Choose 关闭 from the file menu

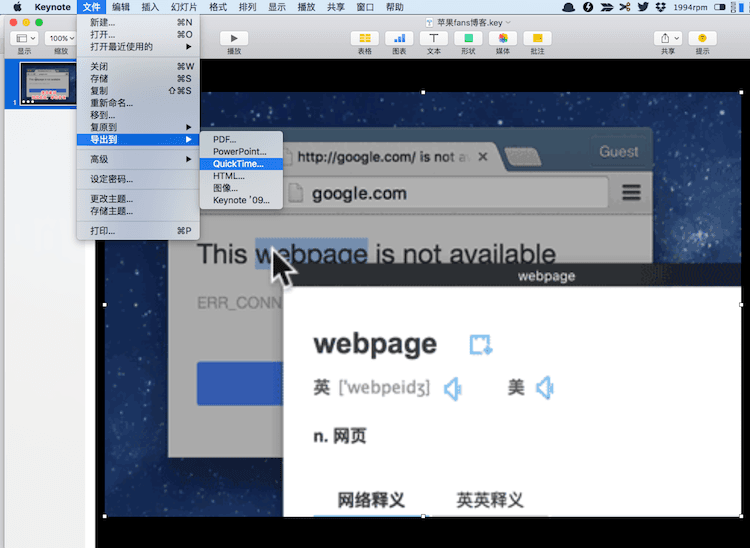(x=138, y=66)
